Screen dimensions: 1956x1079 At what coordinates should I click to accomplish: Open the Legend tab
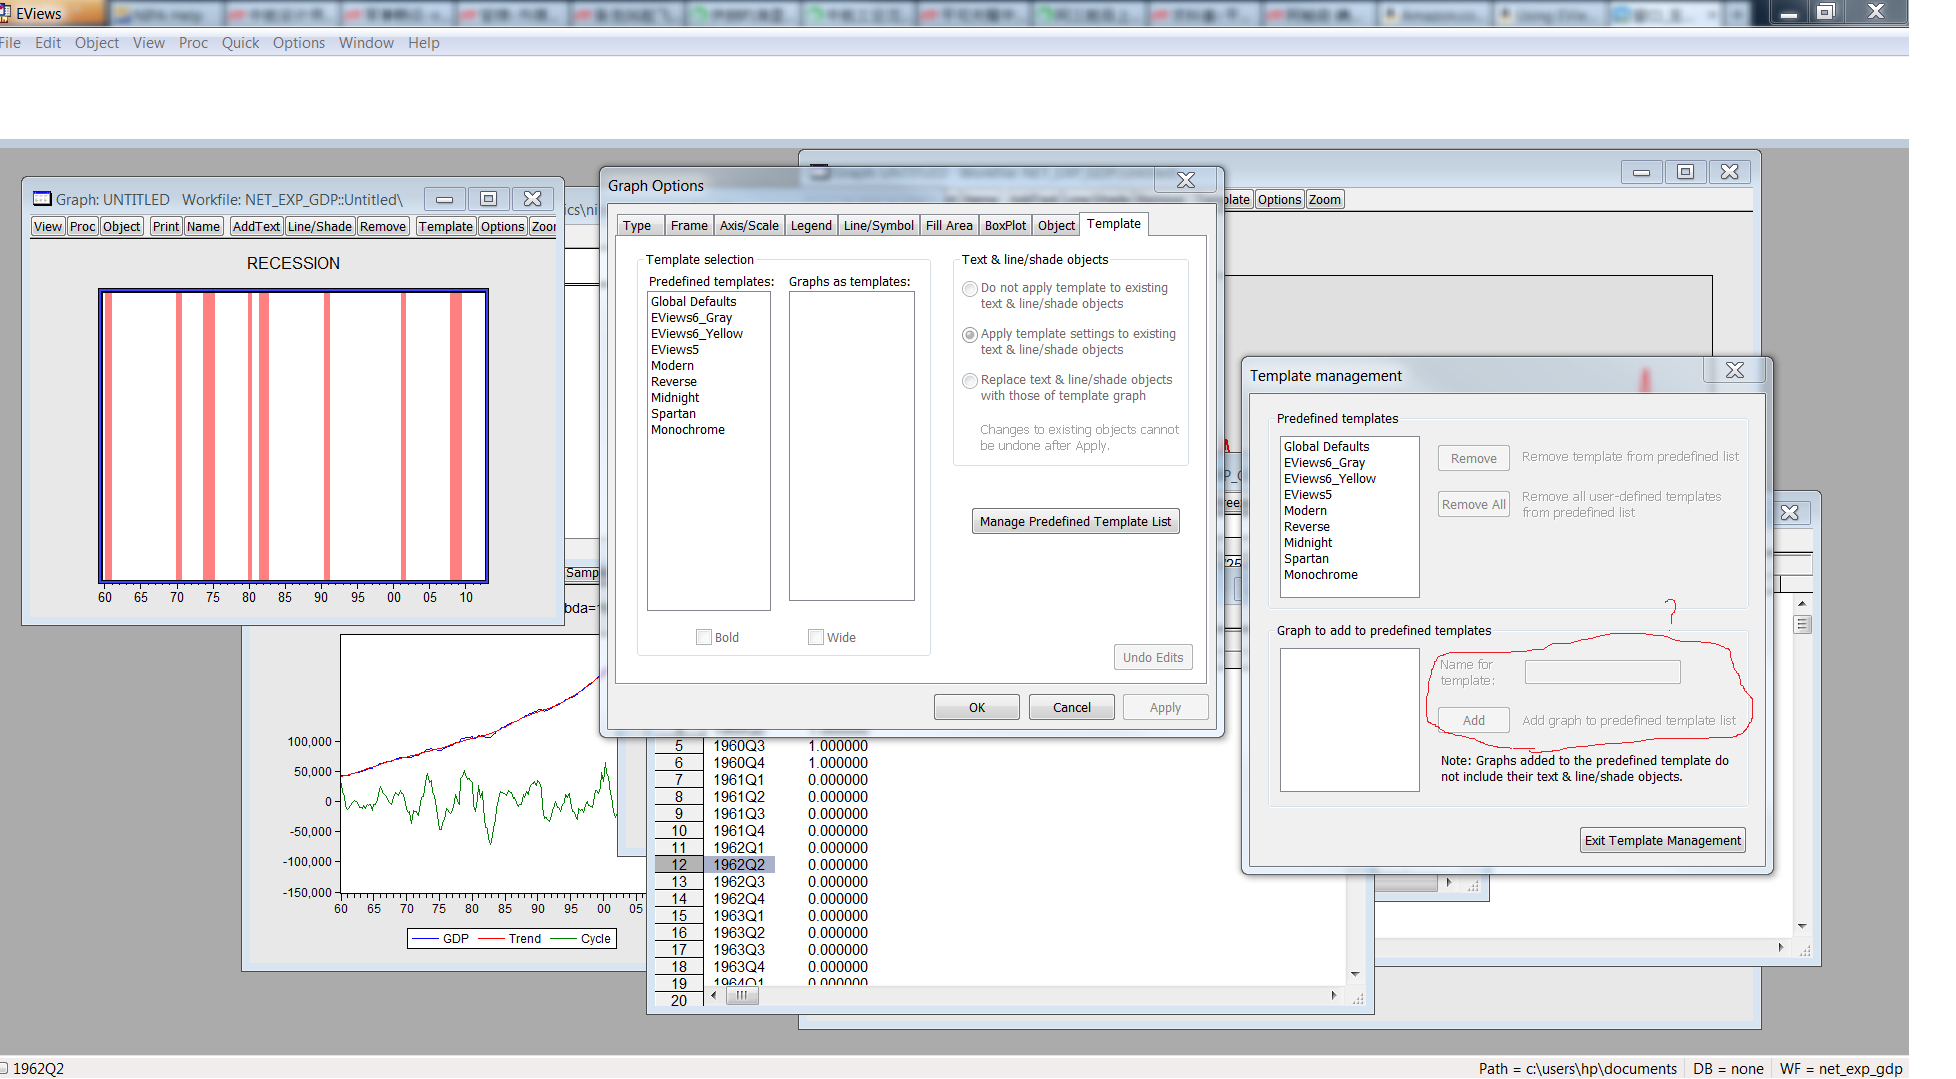coord(811,226)
